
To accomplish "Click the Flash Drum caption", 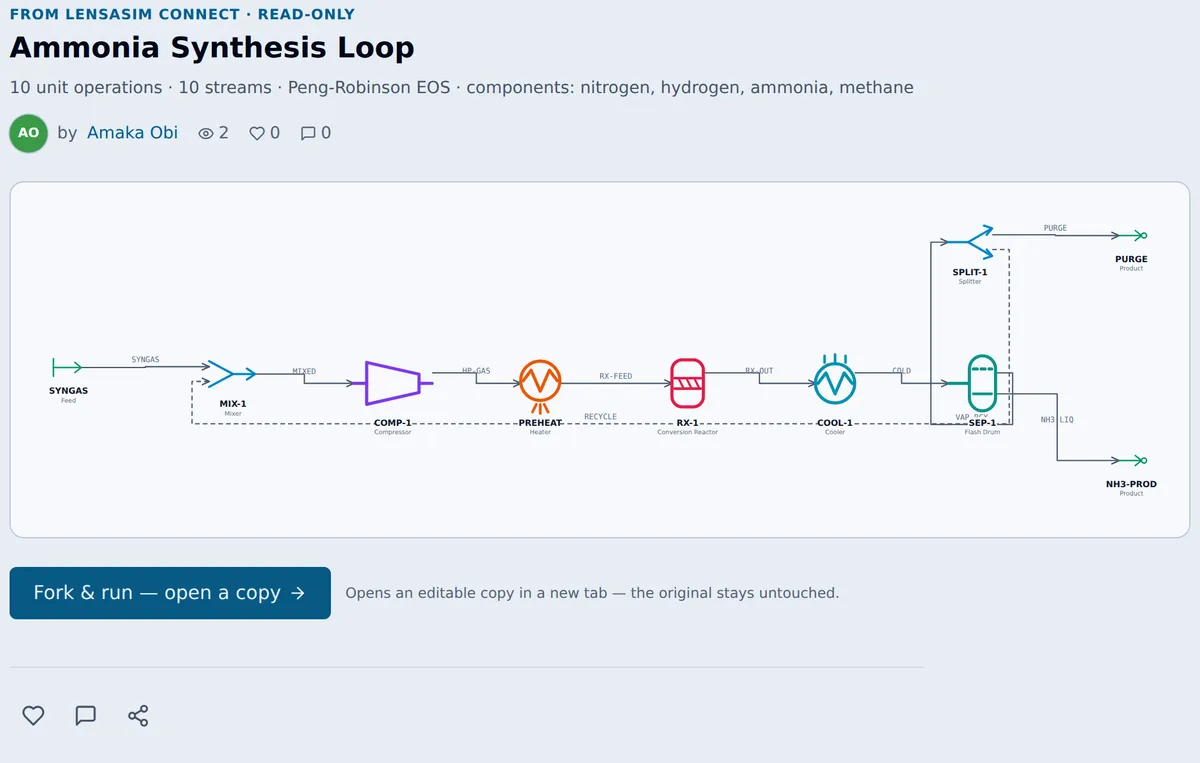I will click(x=982, y=432).
